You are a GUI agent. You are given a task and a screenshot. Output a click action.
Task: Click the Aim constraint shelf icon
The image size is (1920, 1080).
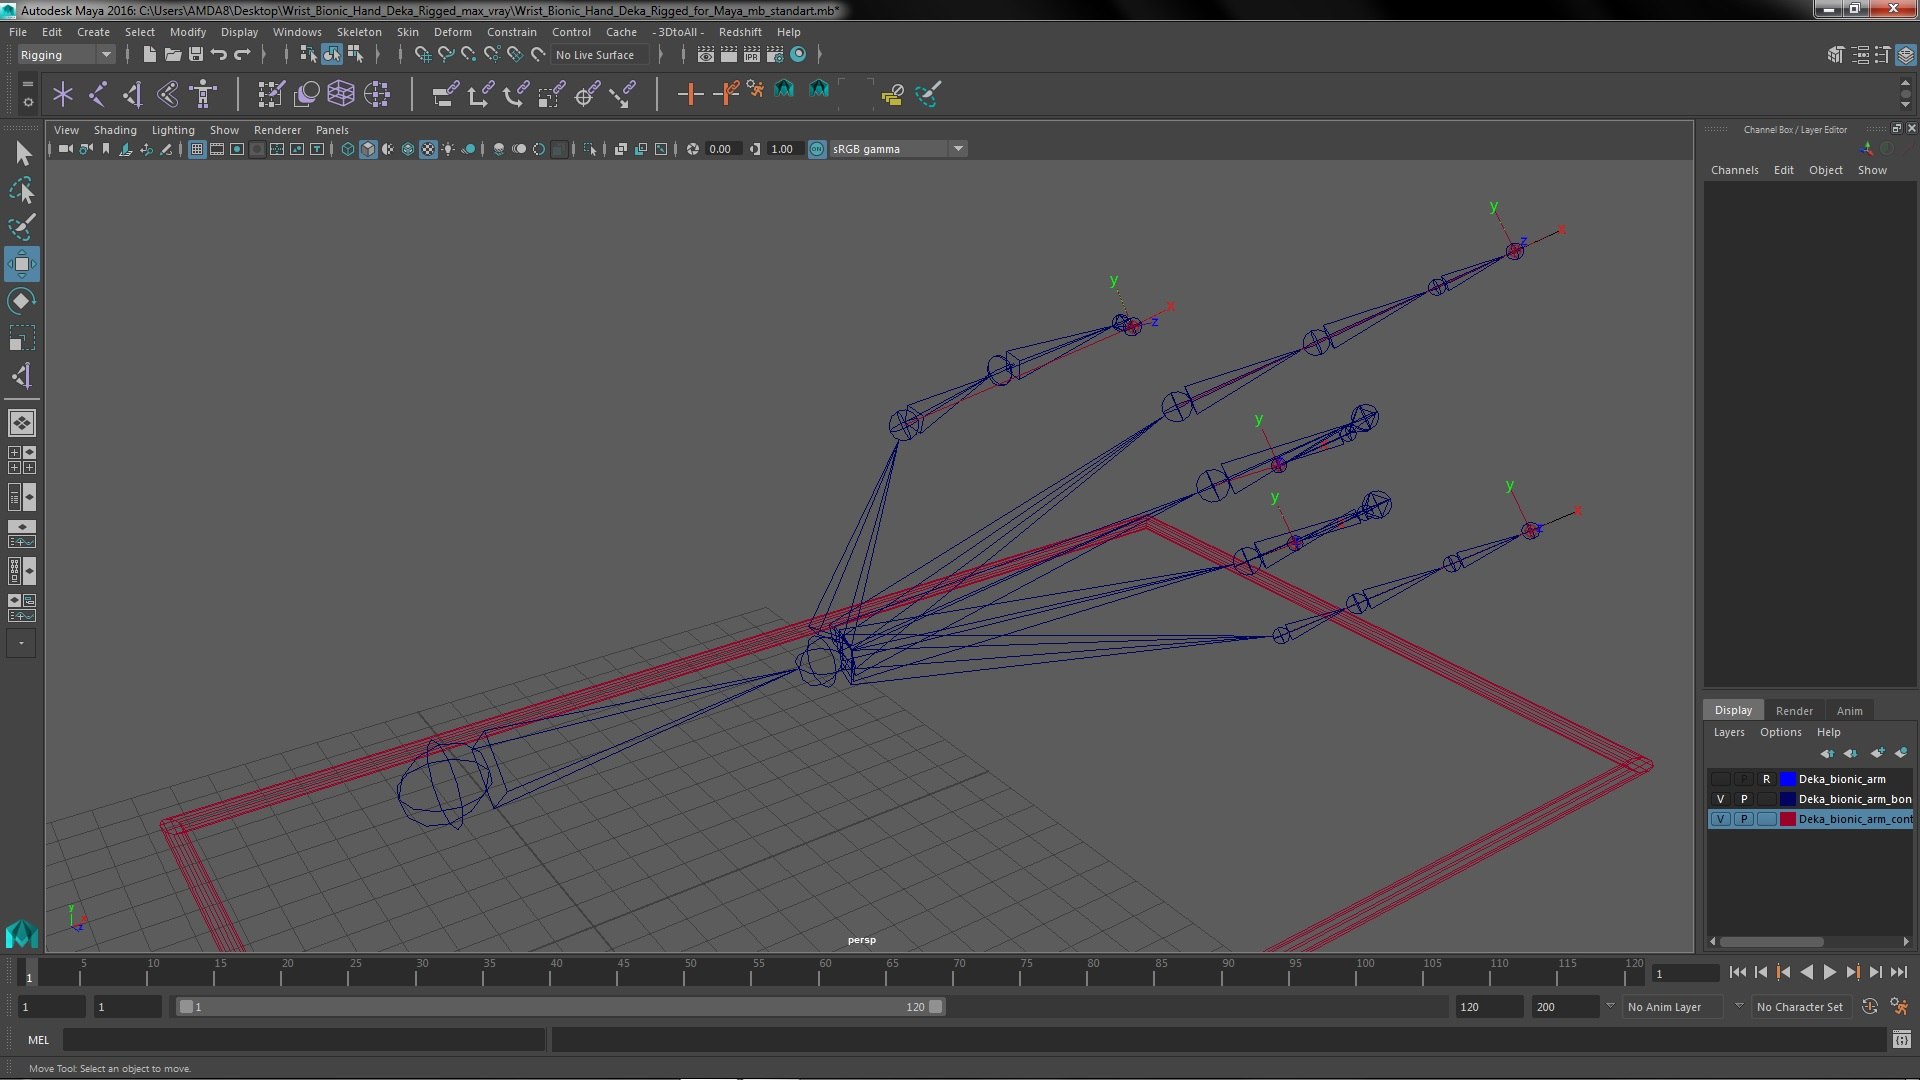587,95
